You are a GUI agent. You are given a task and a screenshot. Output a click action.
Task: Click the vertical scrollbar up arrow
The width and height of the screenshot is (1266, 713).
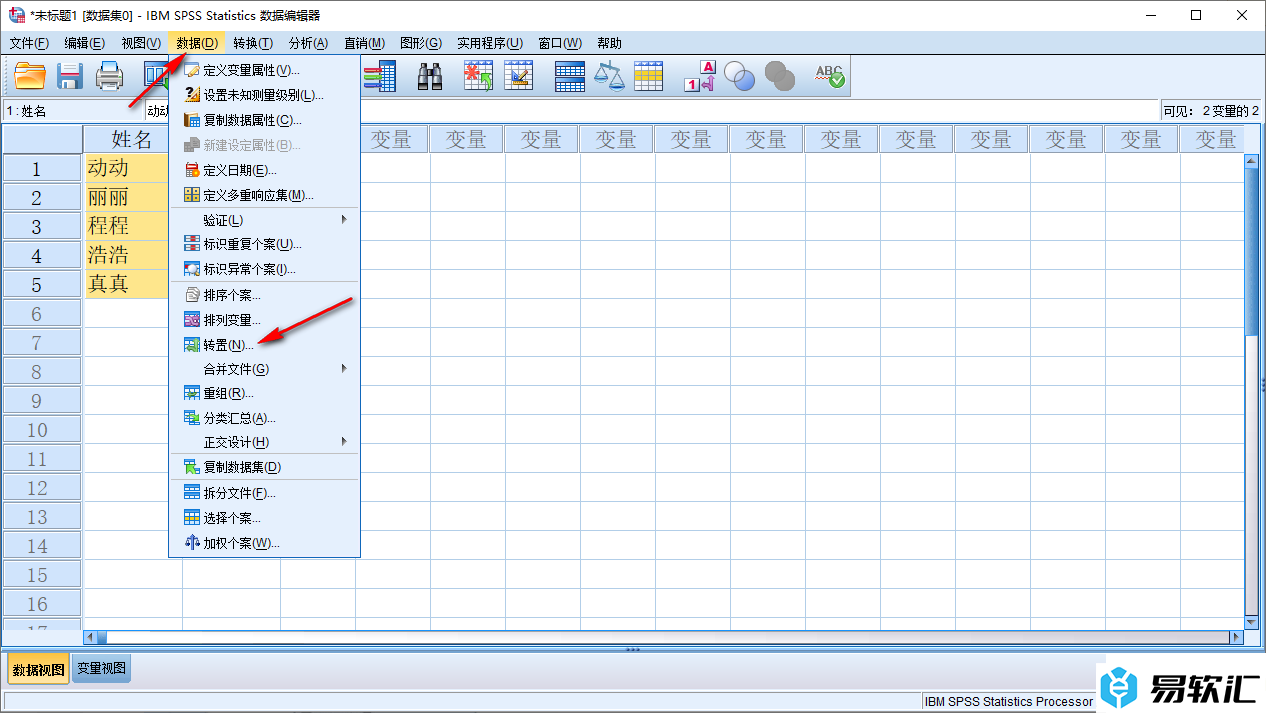pyautogui.click(x=1252, y=161)
